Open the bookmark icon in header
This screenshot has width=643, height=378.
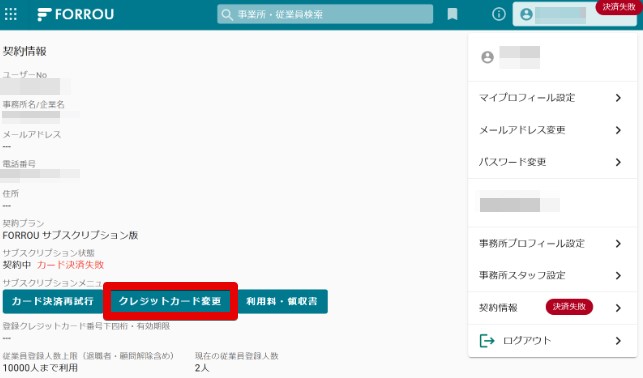click(x=452, y=14)
